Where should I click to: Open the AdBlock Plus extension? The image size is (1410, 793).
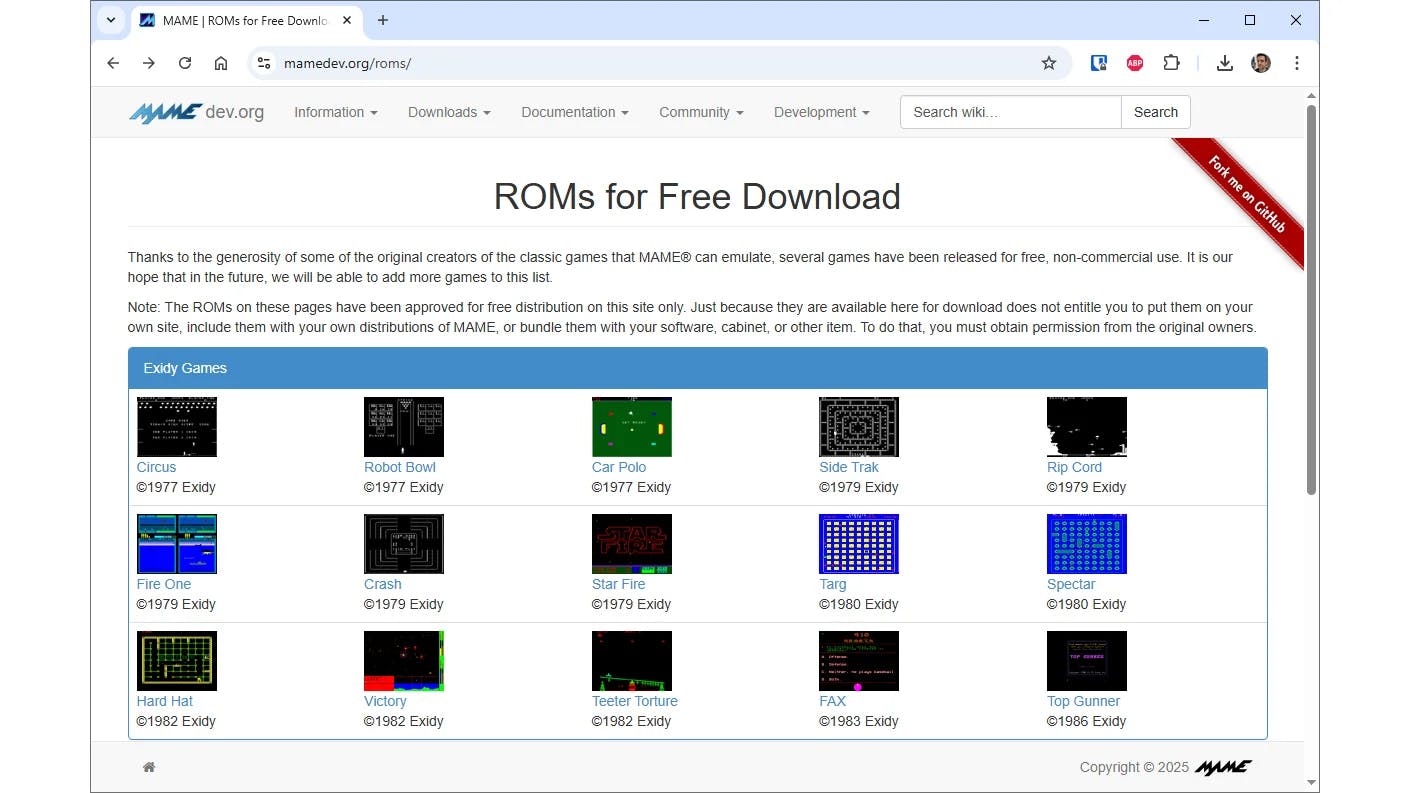pos(1135,63)
